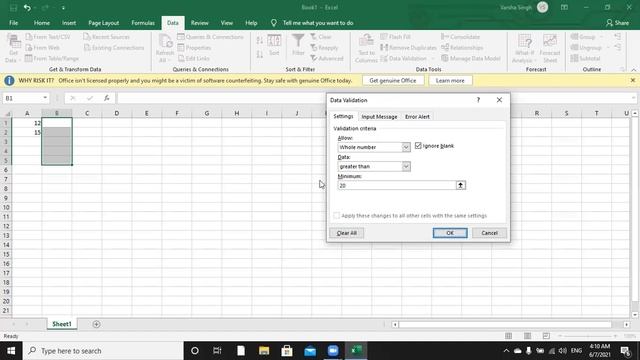Uncheck the Ignore blank checkbox
640x360 pixels.
tap(418, 146)
